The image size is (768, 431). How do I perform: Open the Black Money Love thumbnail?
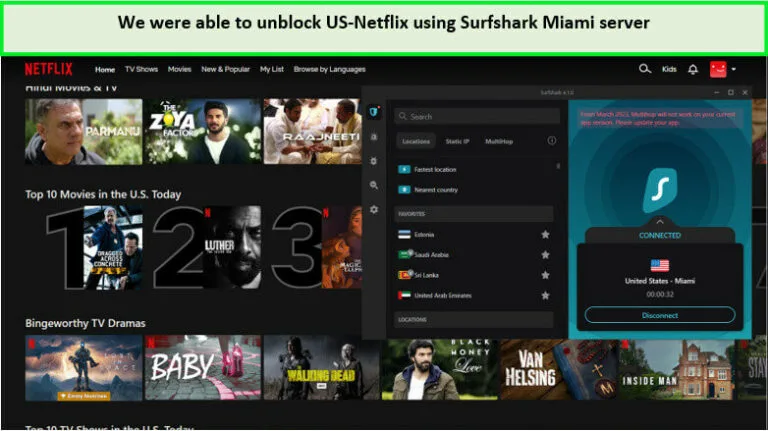(440, 369)
